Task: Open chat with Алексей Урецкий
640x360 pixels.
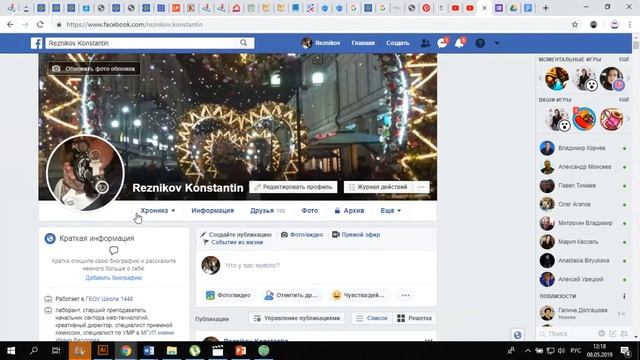Action: pos(583,279)
